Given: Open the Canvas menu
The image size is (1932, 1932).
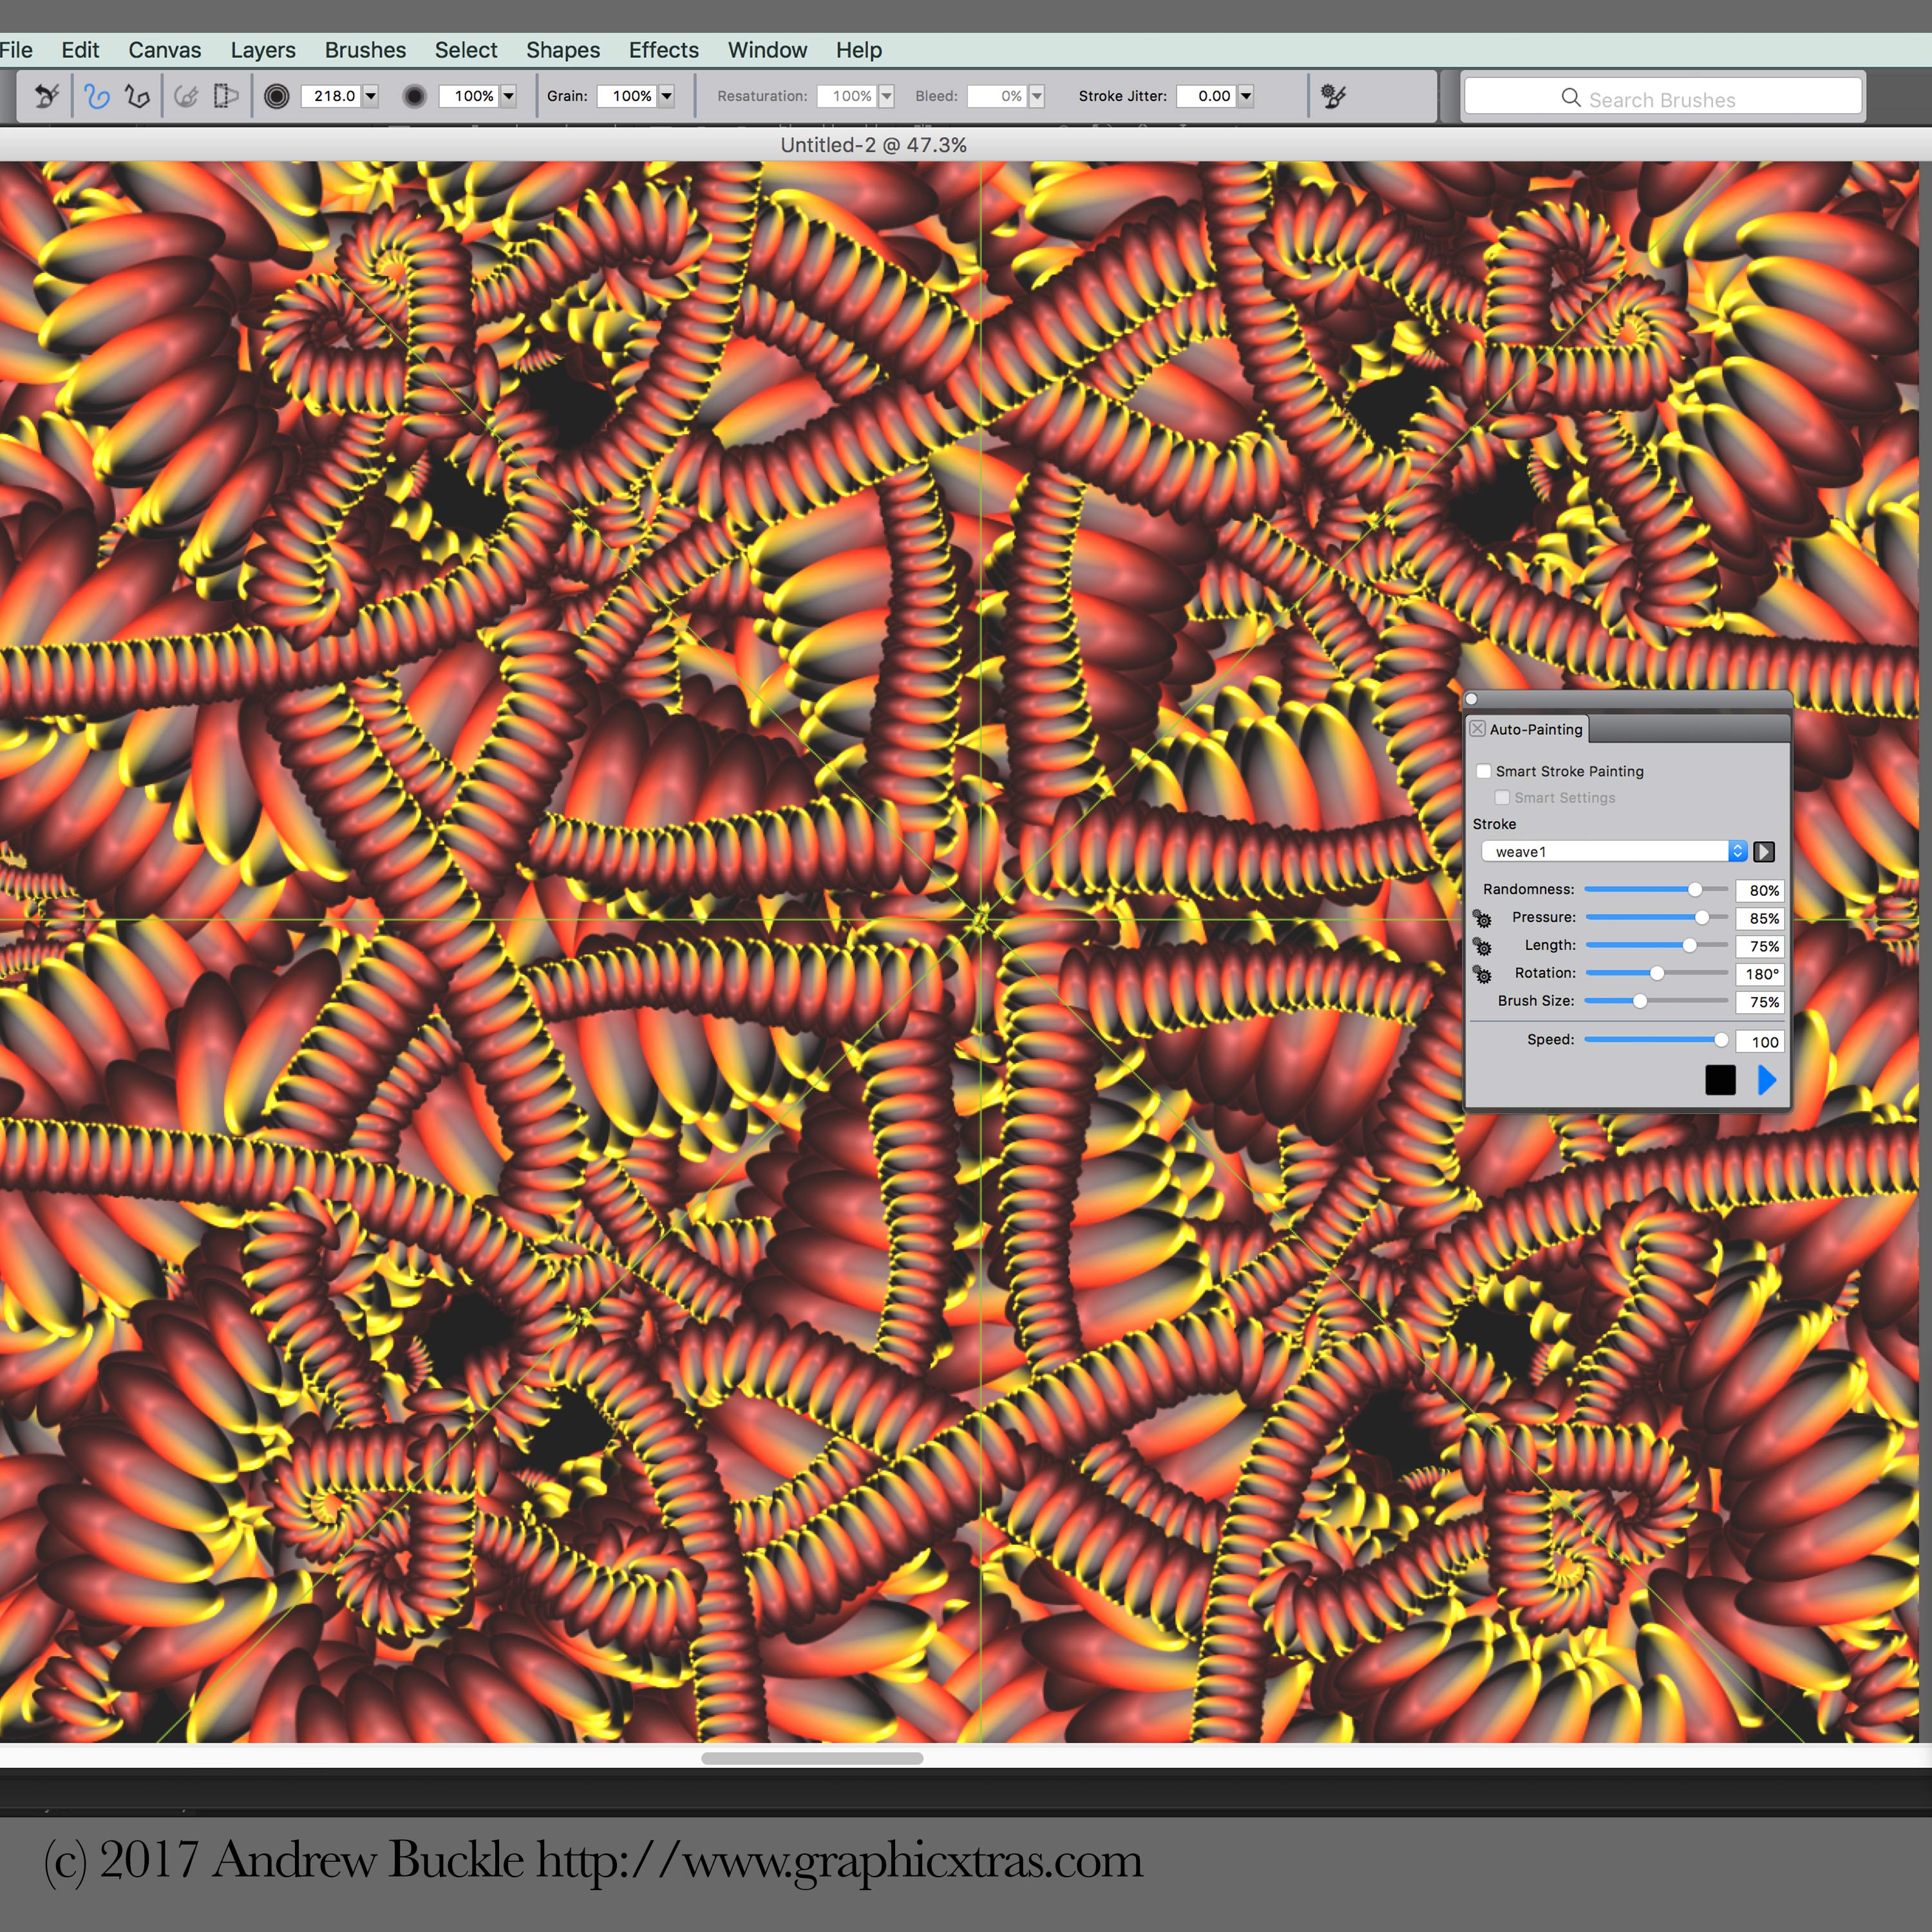Looking at the screenshot, I should click(x=164, y=50).
